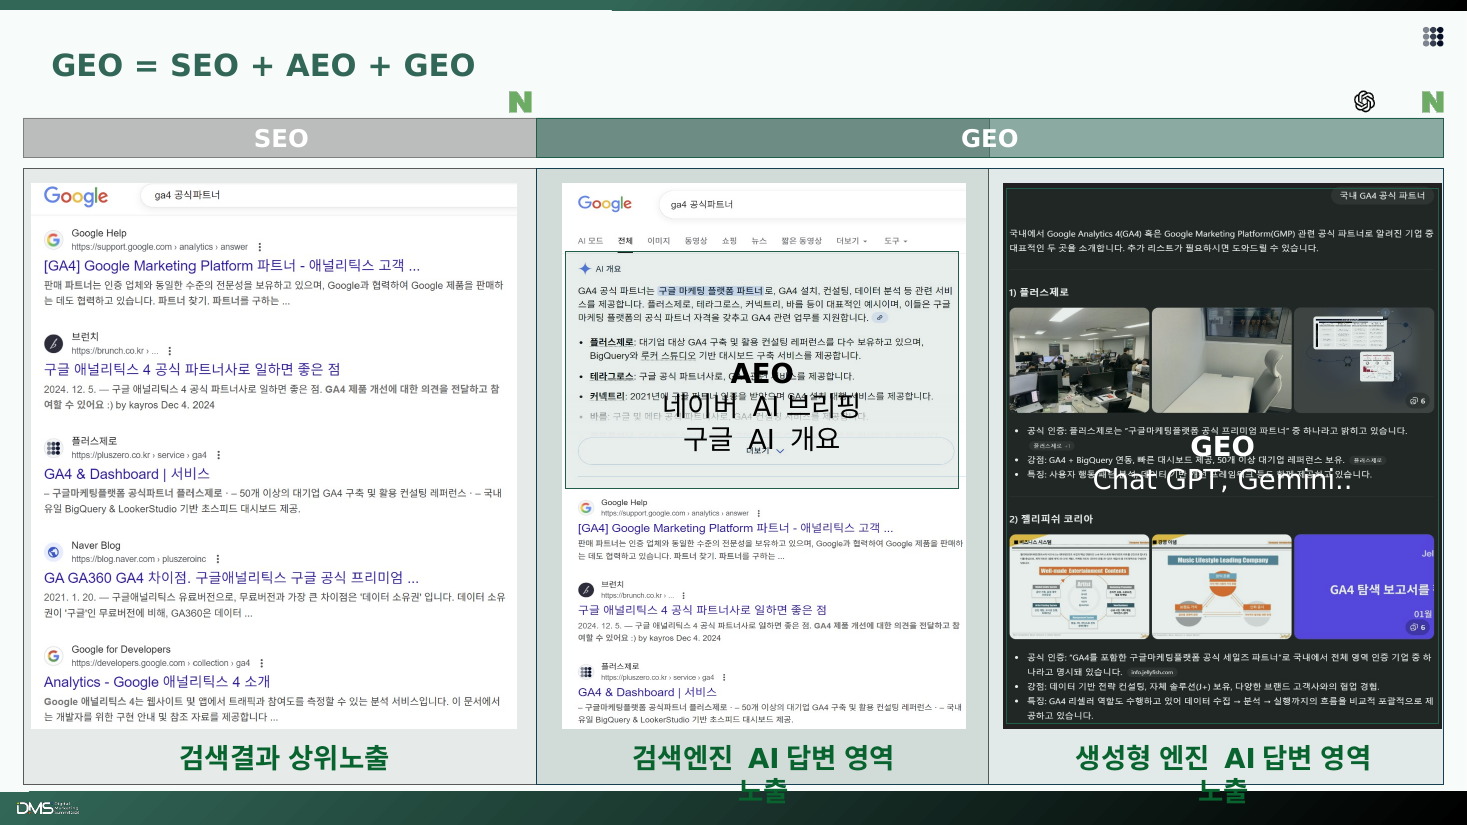Click the 플러스제로 +1 citation chip

click(1051, 446)
